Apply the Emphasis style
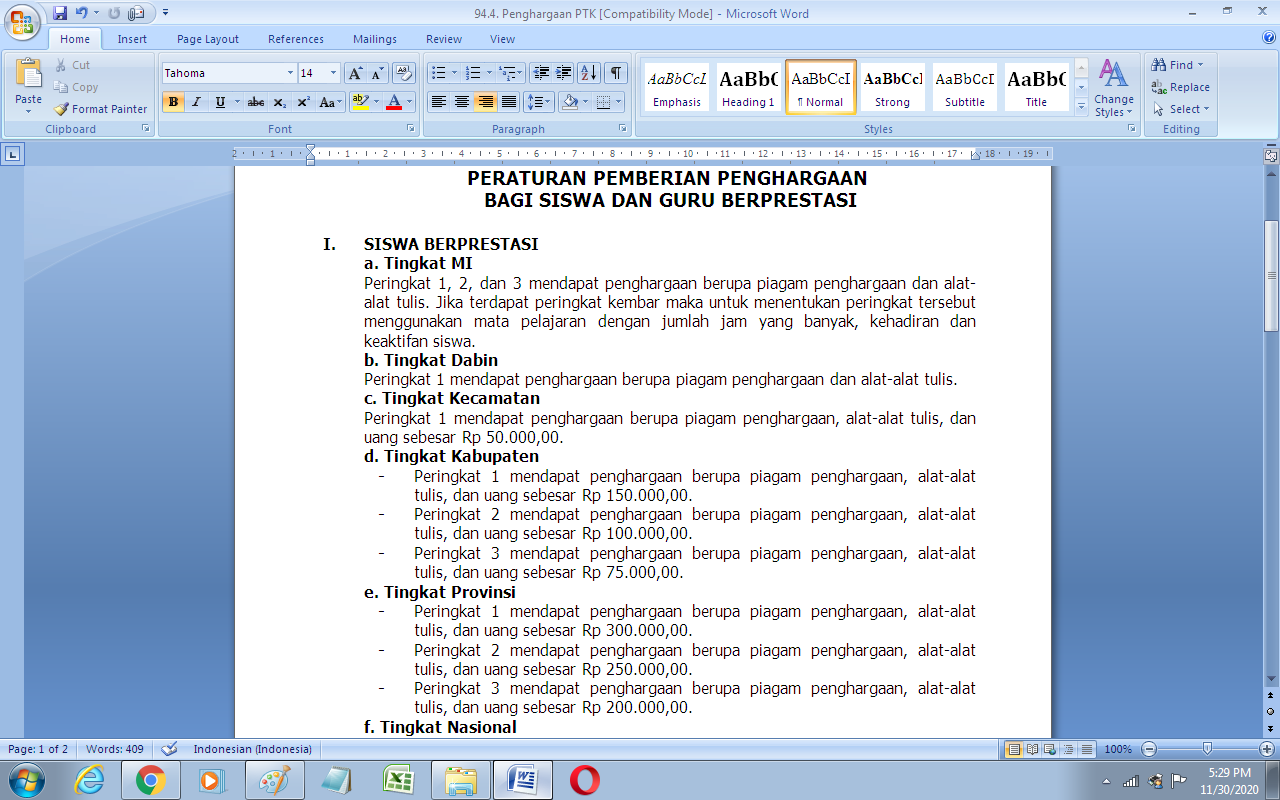Screen dimensions: 1280x800 [677, 88]
